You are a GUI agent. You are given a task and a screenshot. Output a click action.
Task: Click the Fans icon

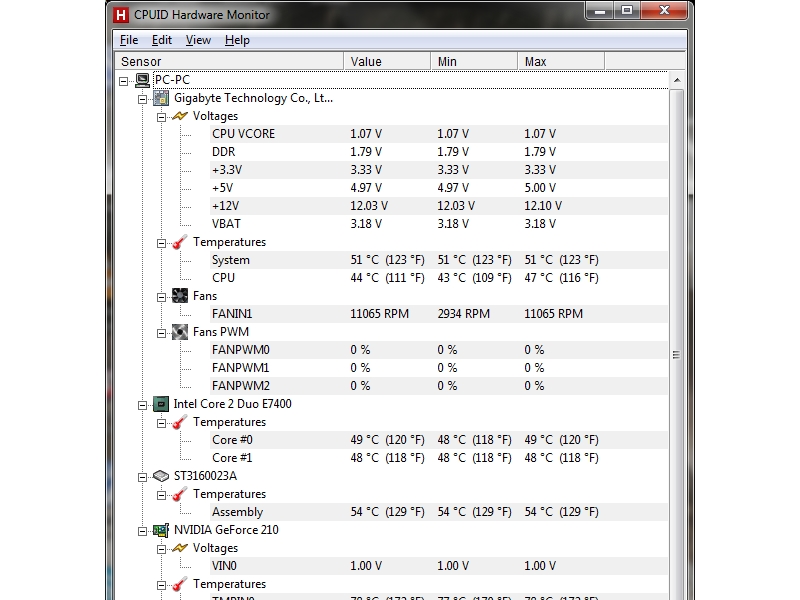coord(180,296)
